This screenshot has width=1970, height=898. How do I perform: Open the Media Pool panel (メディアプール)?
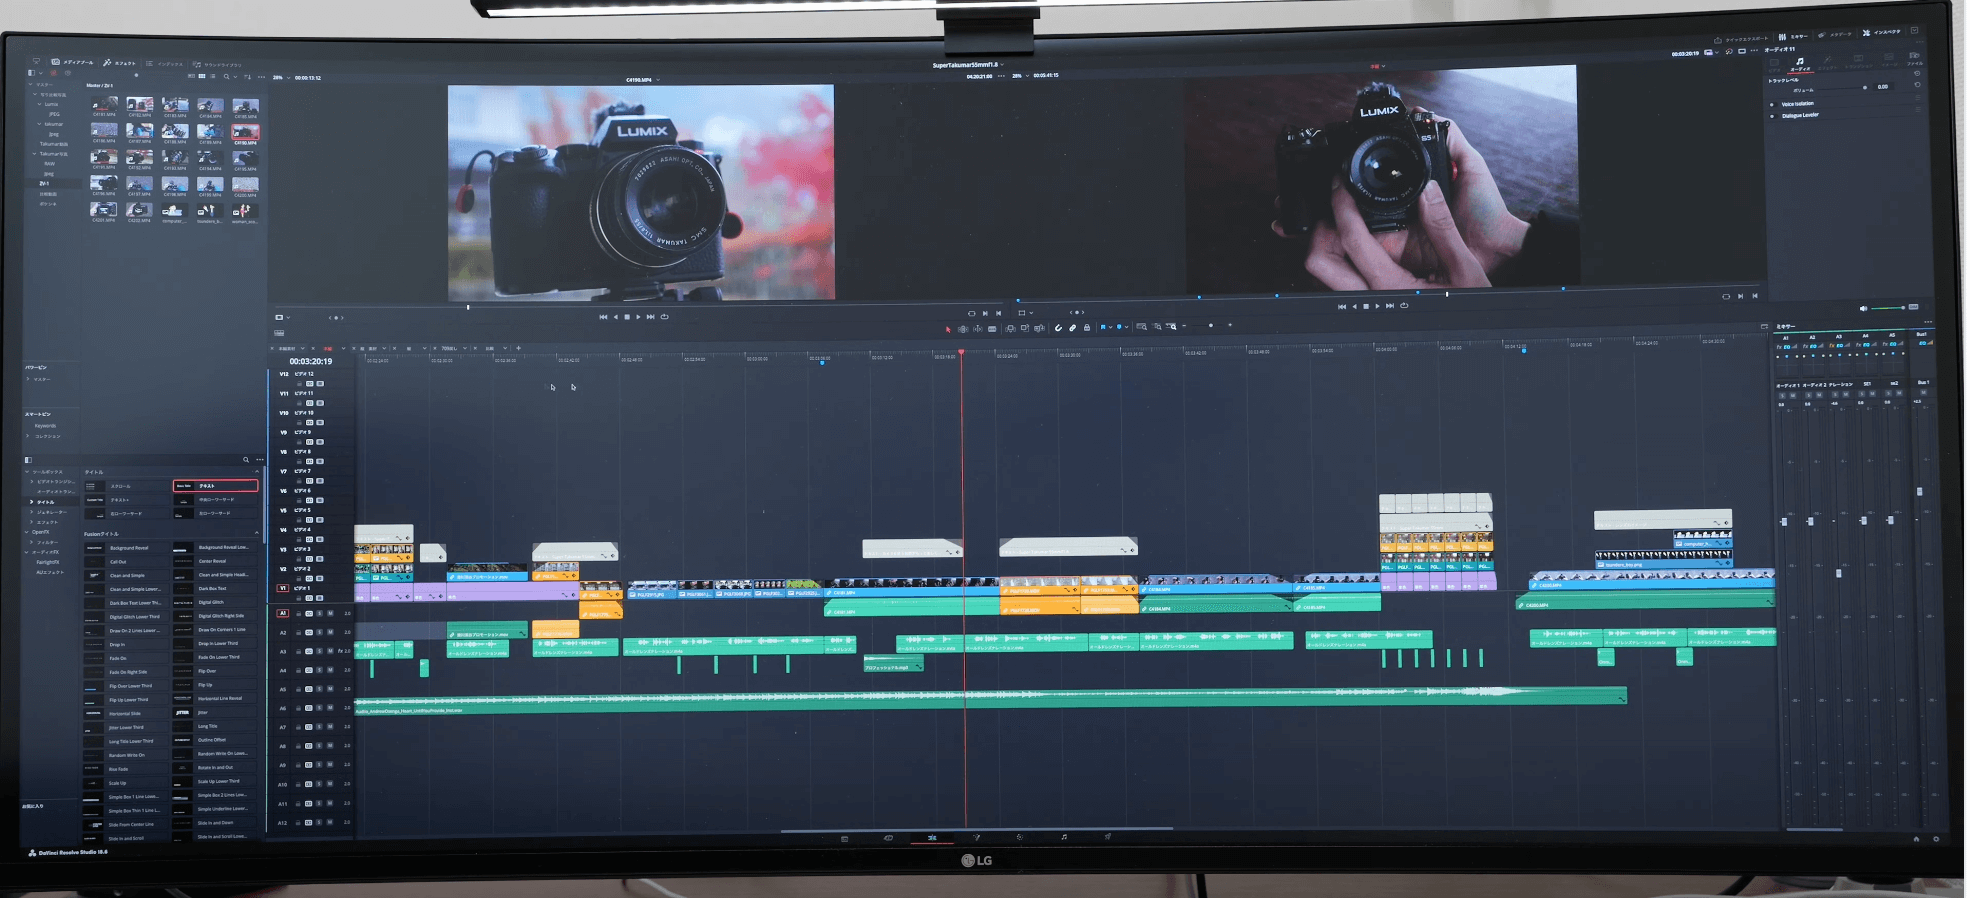pos(73,62)
